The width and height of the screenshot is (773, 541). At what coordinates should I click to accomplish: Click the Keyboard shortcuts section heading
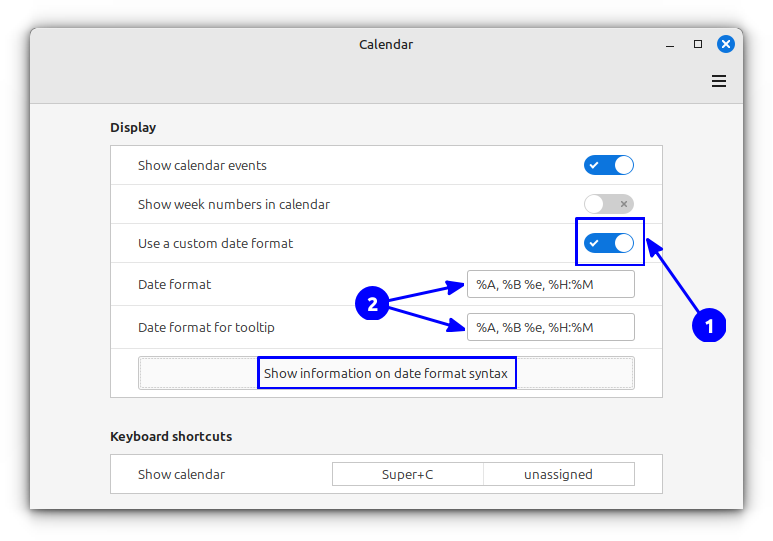pyautogui.click(x=171, y=436)
